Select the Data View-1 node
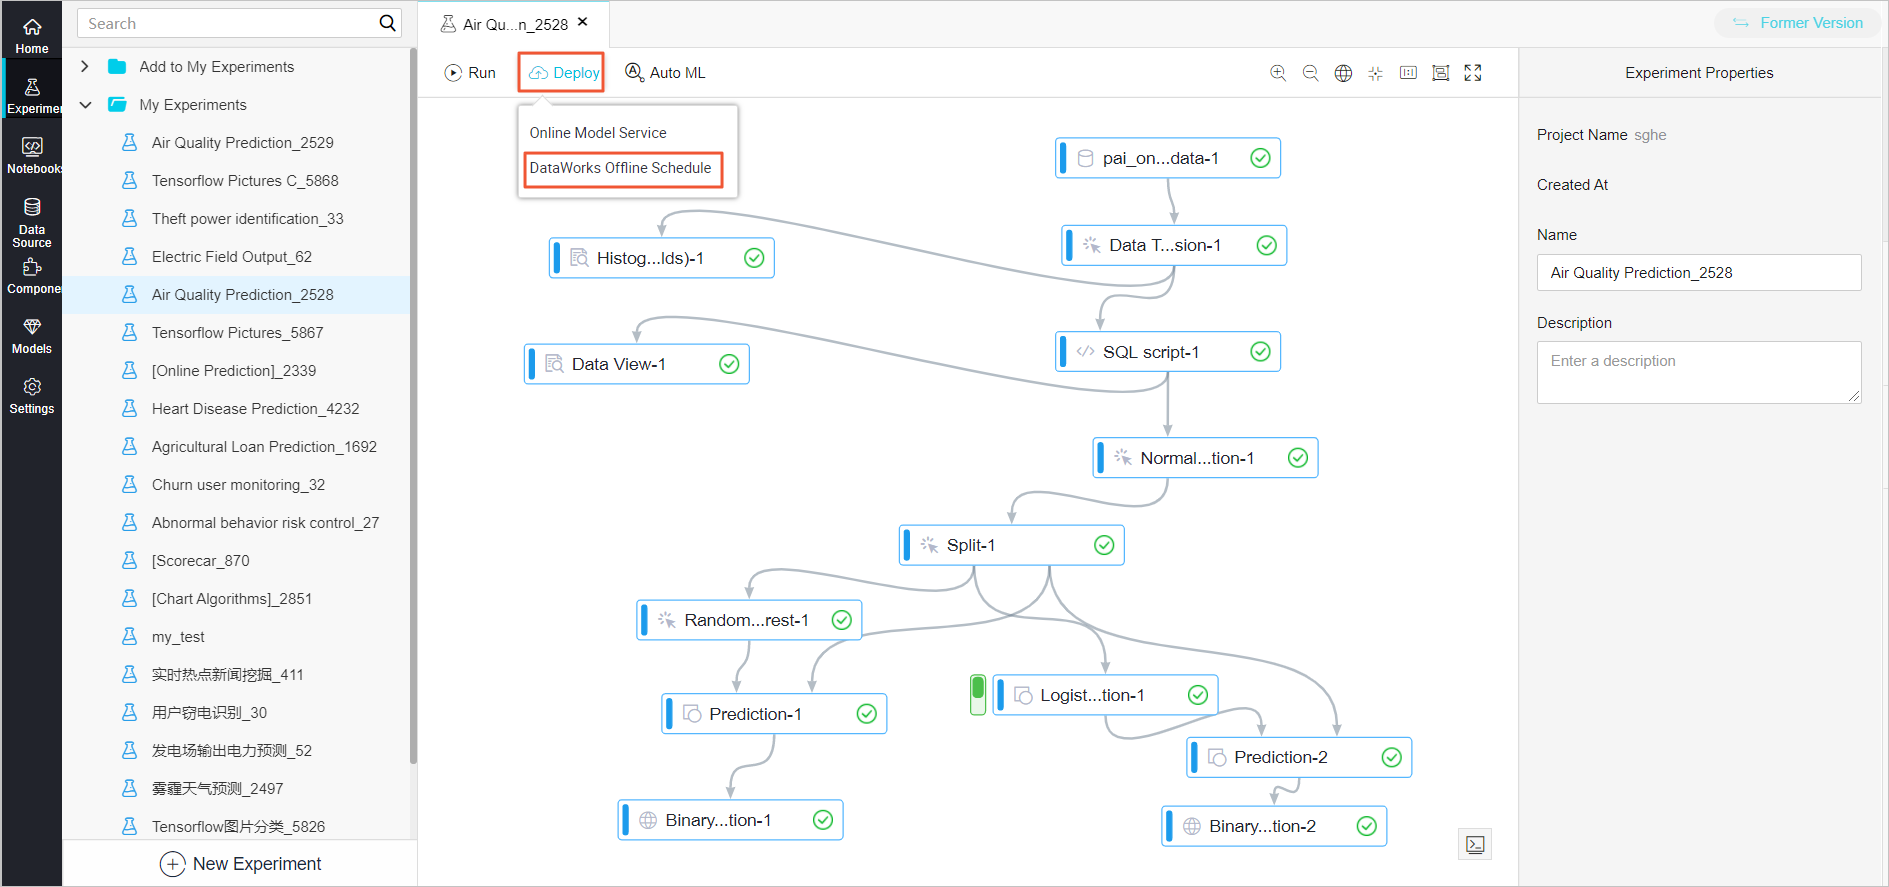Image resolution: width=1889 pixels, height=887 pixels. [637, 364]
